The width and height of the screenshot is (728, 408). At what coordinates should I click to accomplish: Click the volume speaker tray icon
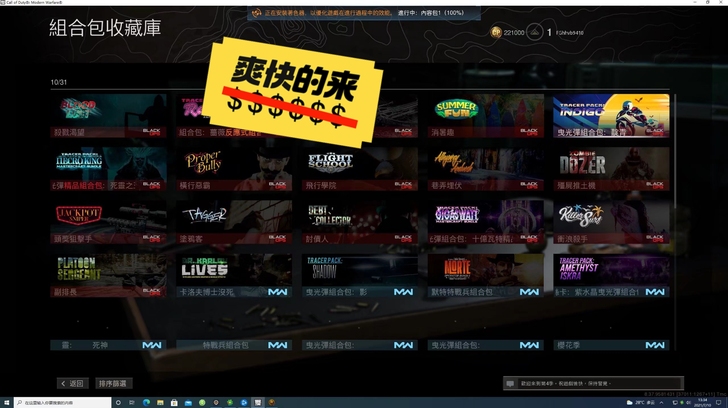point(688,402)
